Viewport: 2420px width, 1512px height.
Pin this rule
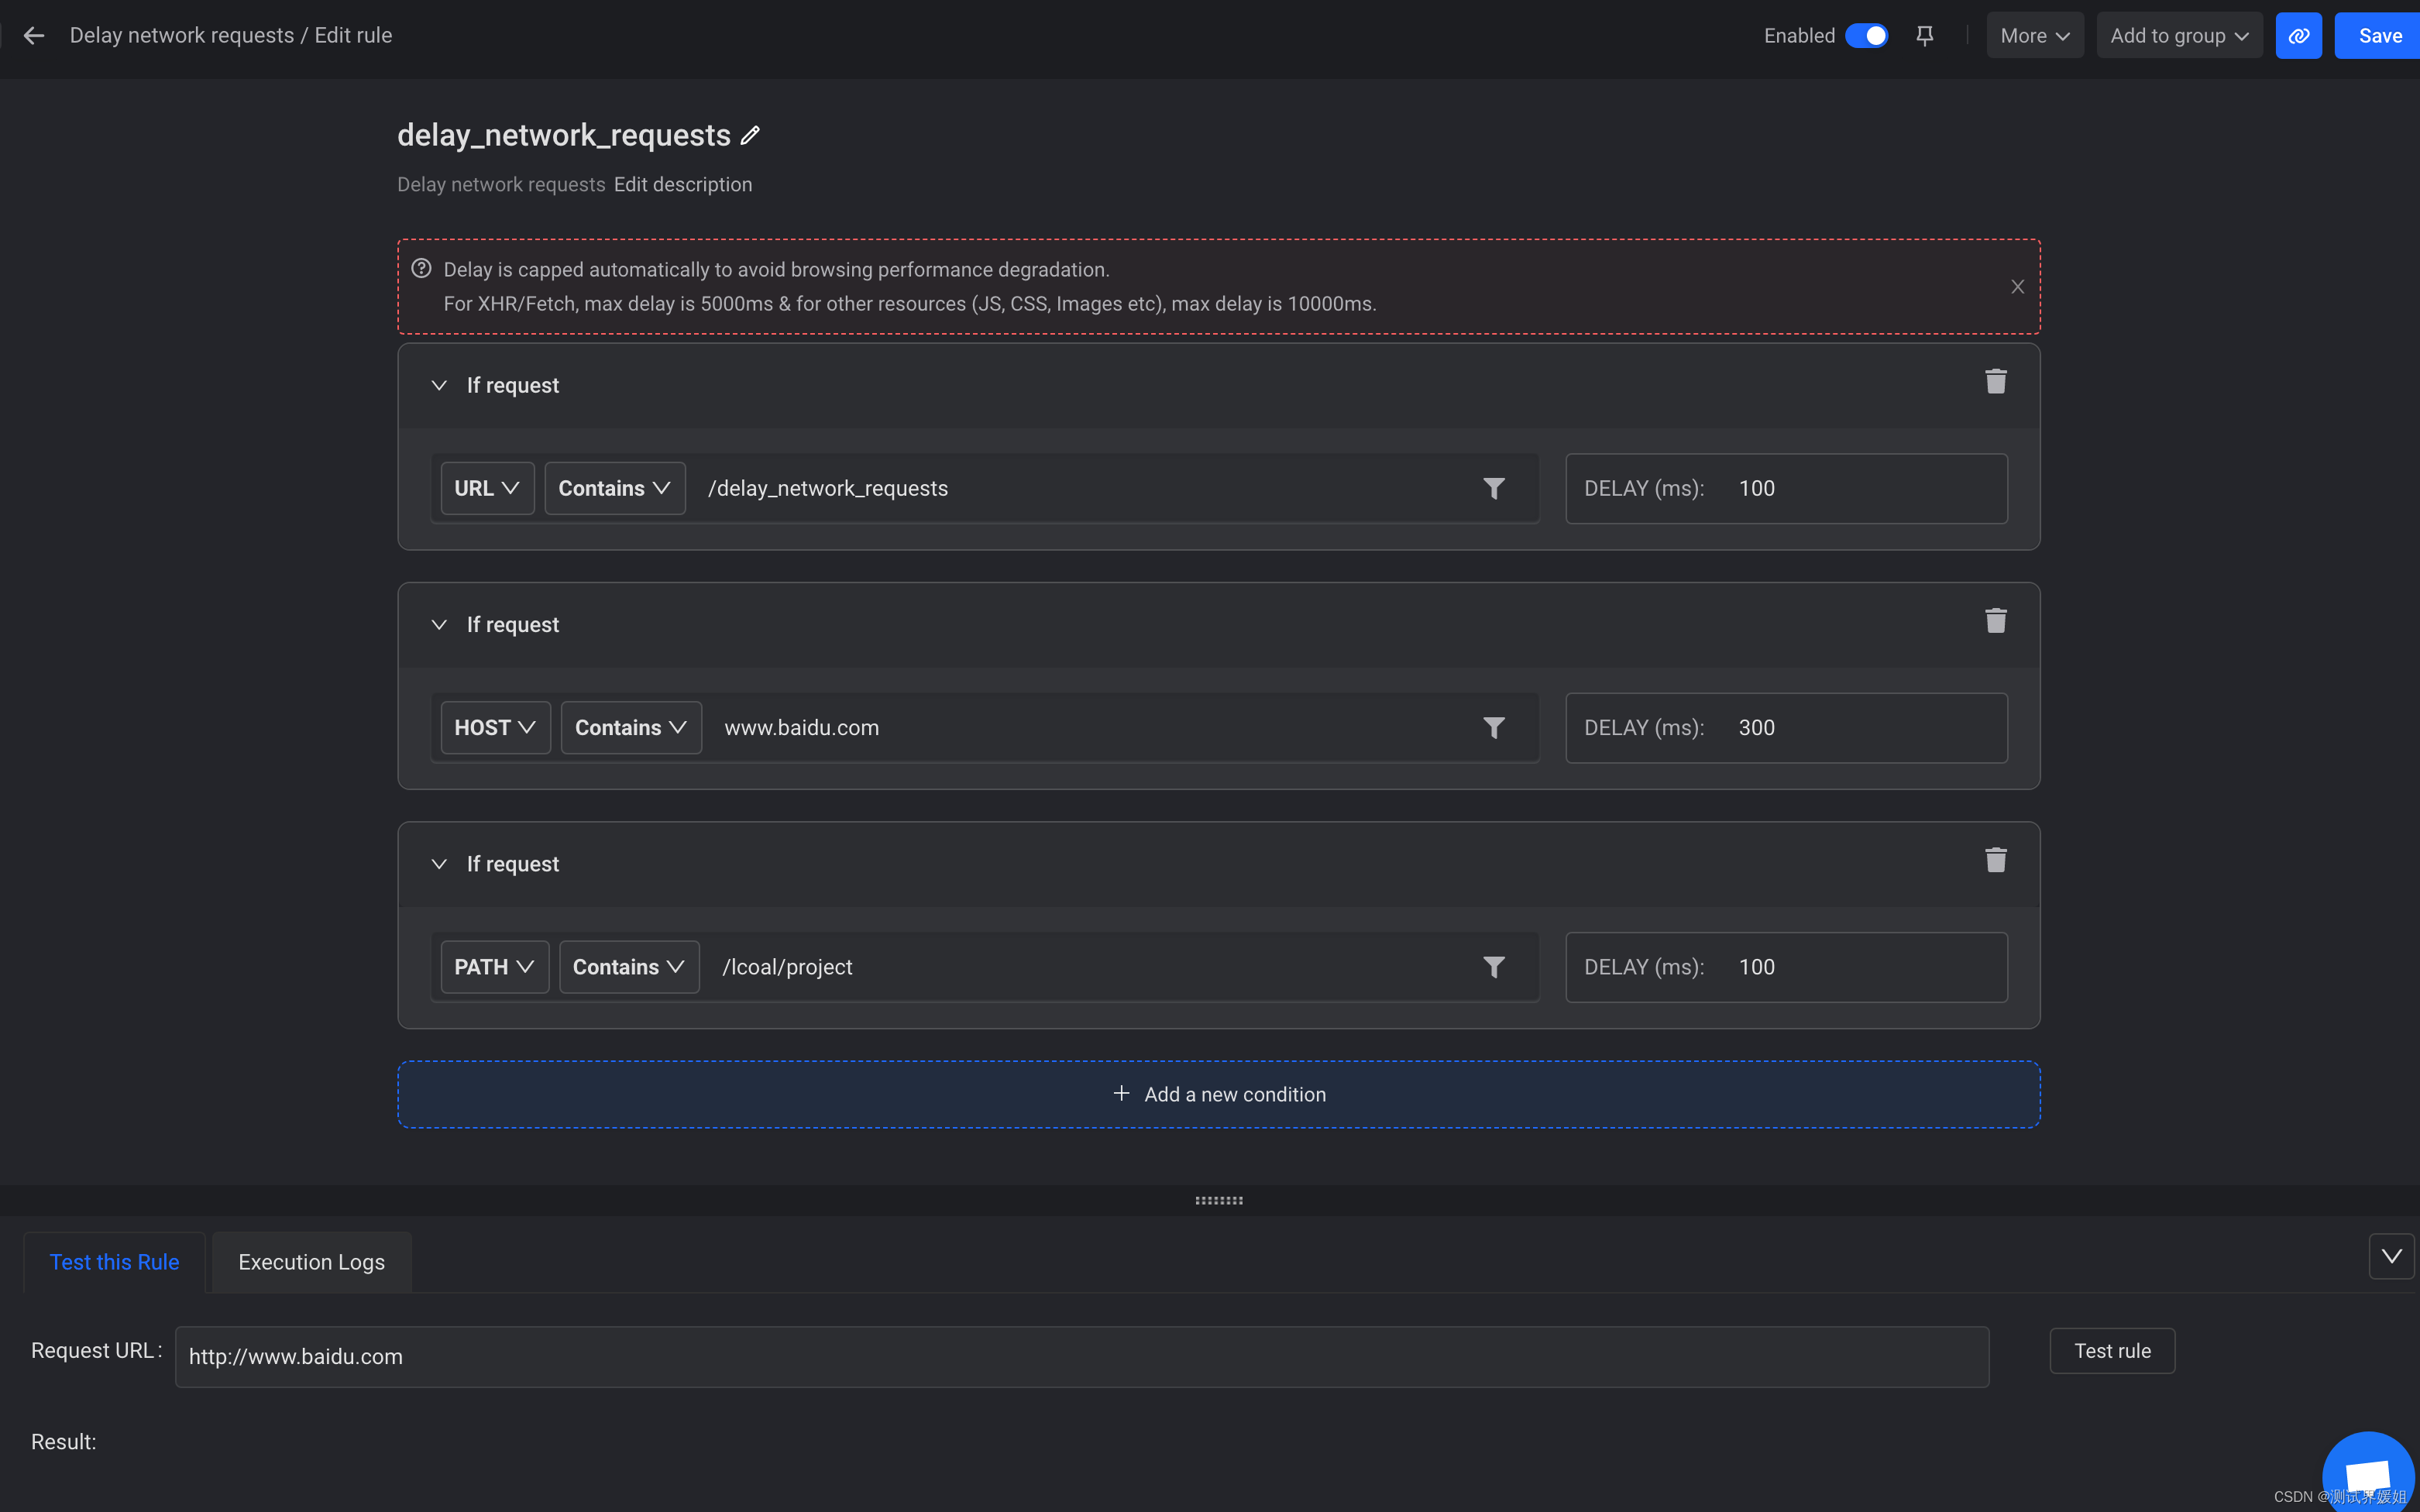click(1925, 35)
